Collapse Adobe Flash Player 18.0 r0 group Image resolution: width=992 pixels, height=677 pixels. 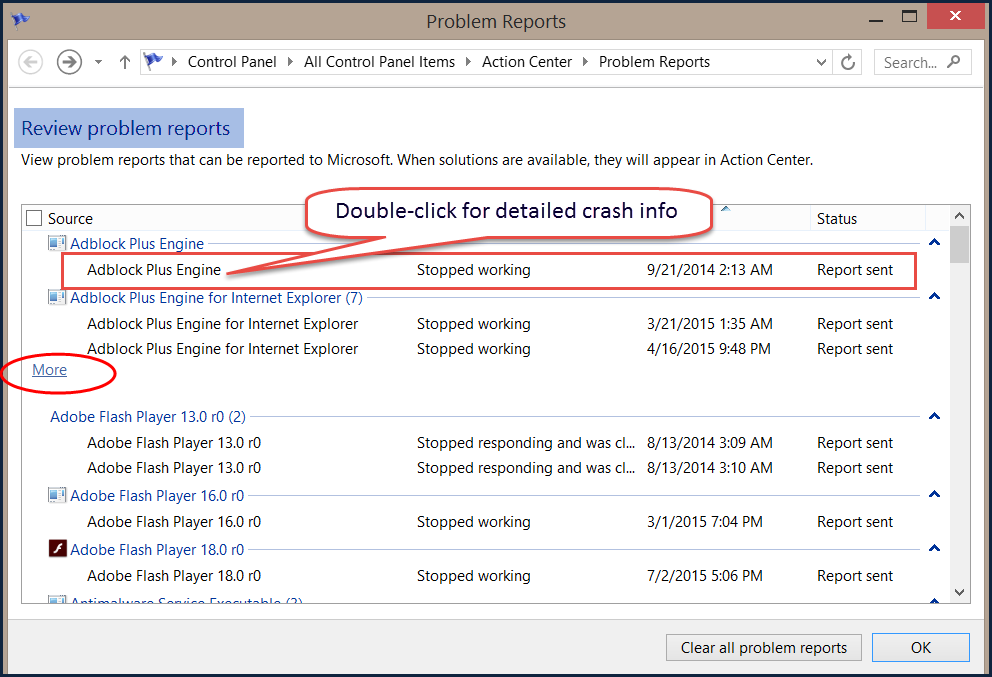(934, 548)
